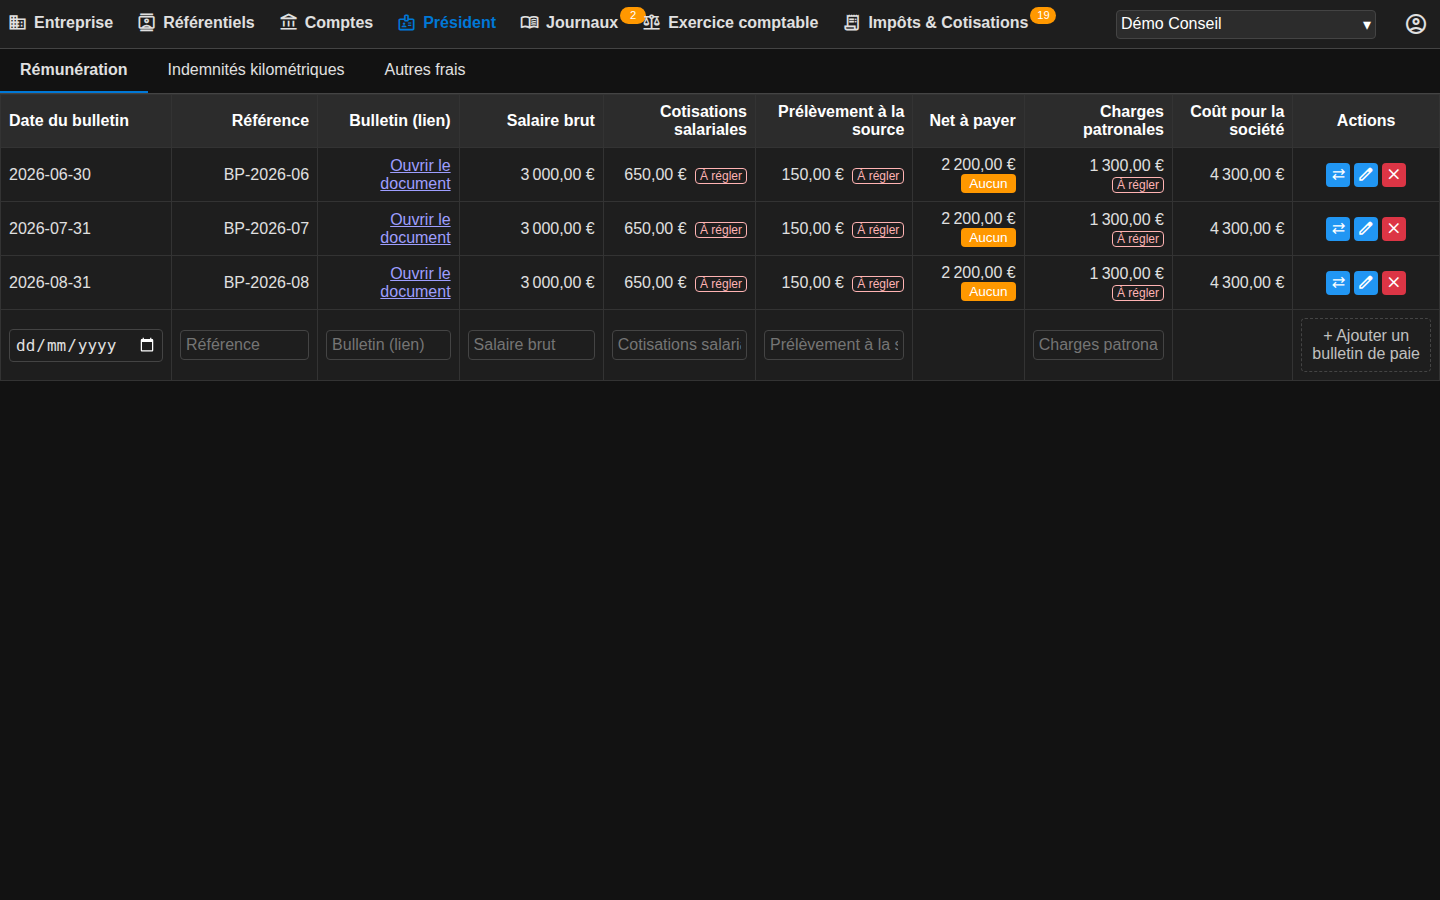Focus the Charges patronales input field
Viewport: 1440px width, 900px height.
pyautogui.click(x=1098, y=345)
